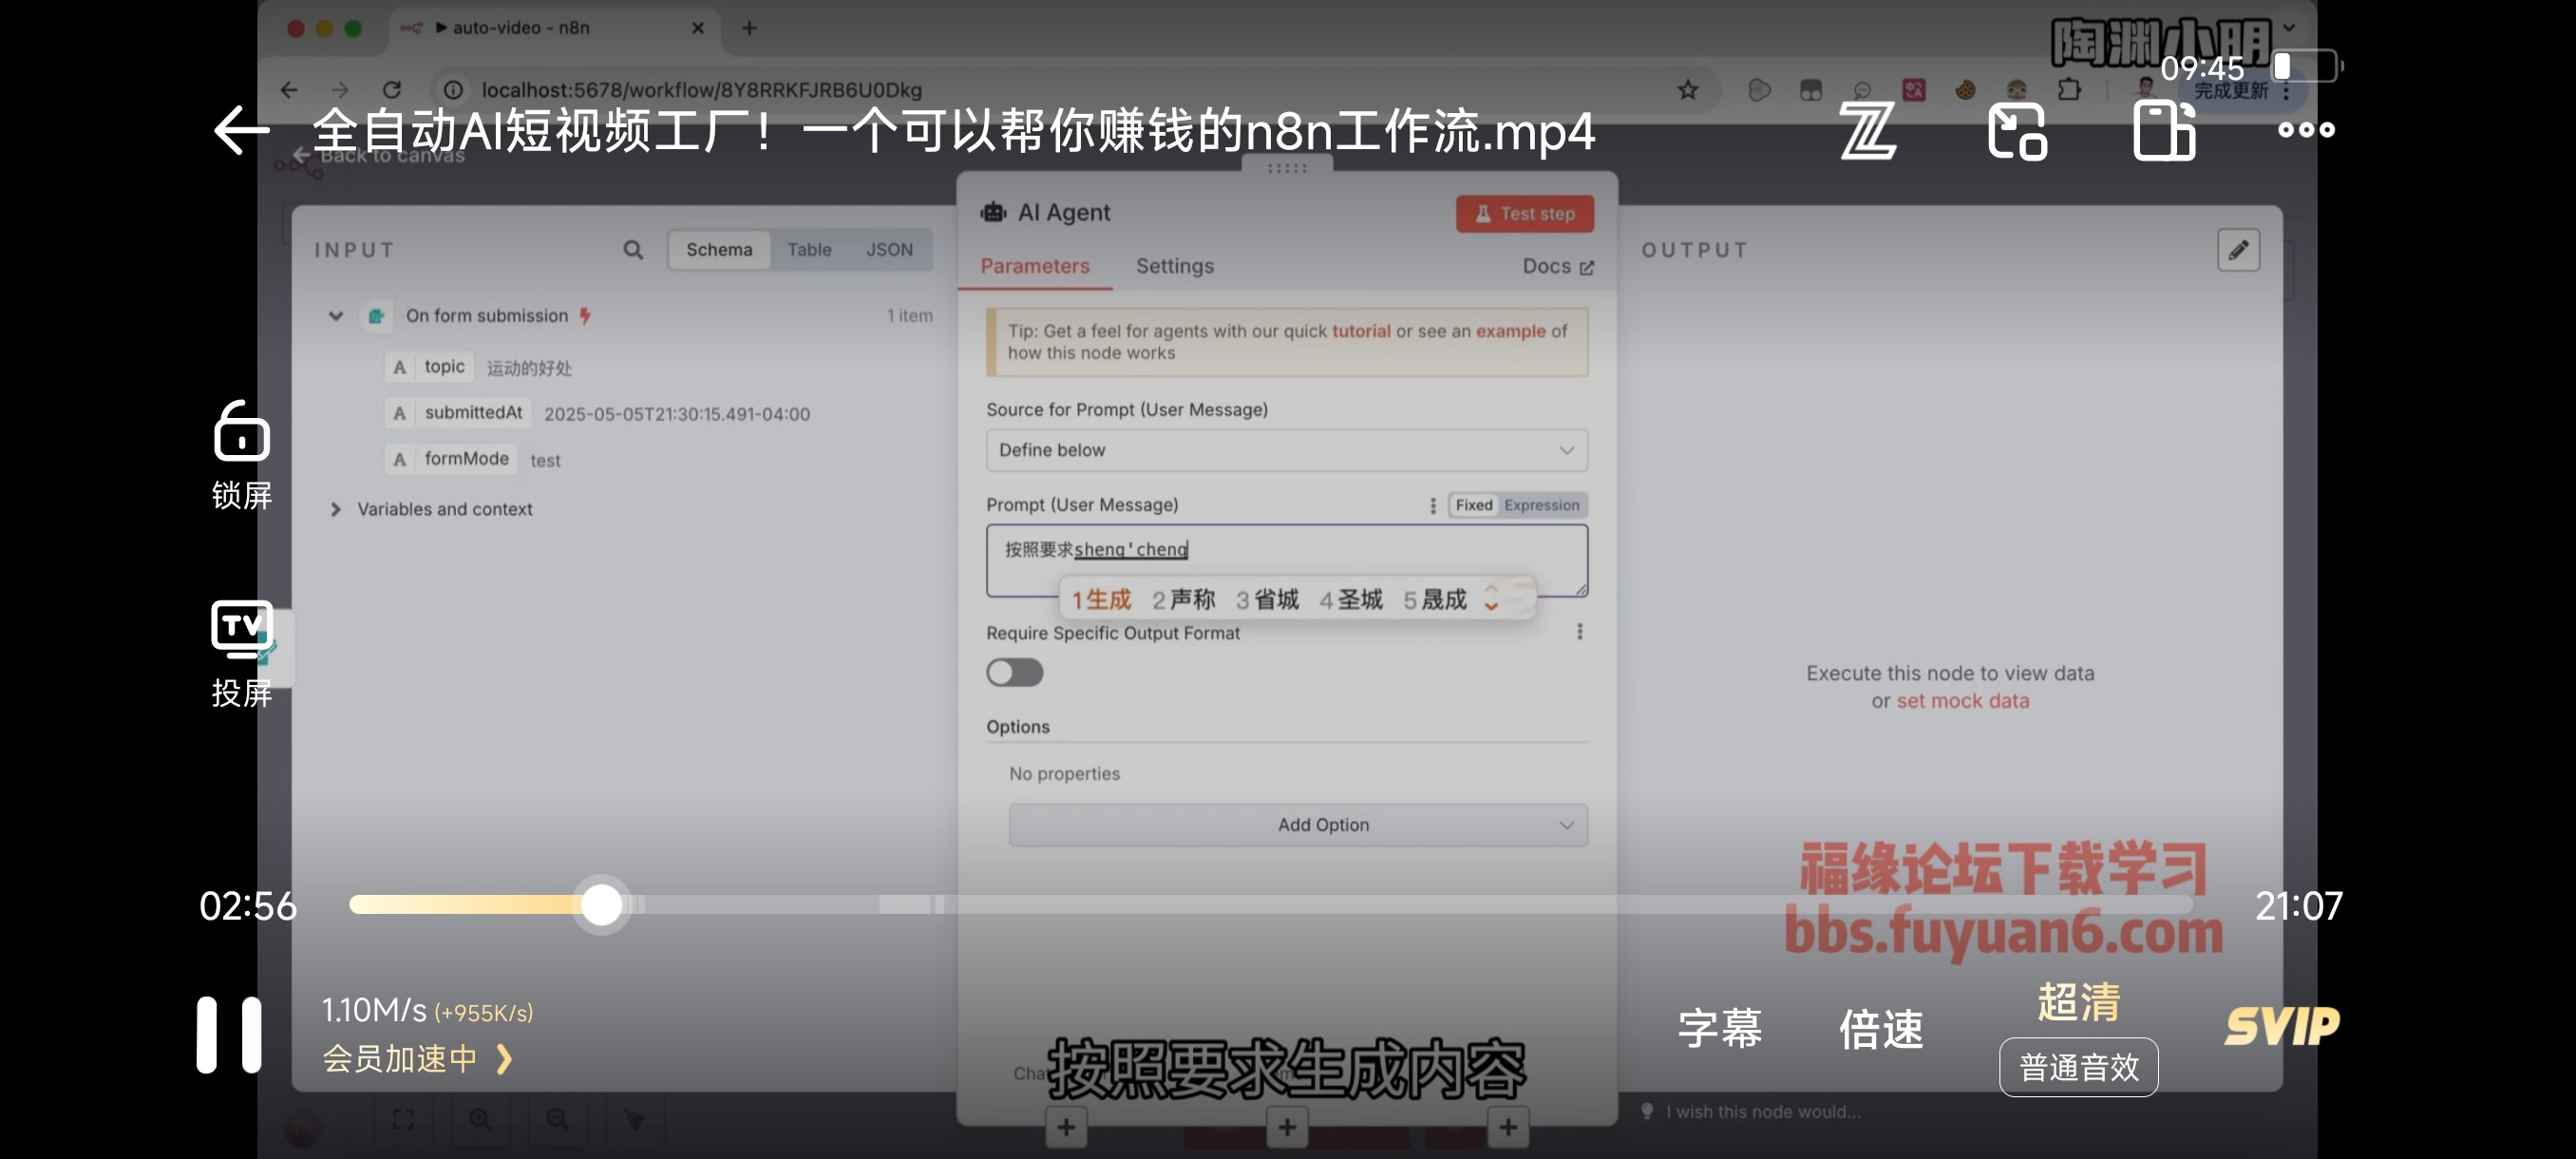This screenshot has width=2576, height=1159.
Task: Pause the video playback
Action: tap(229, 1035)
